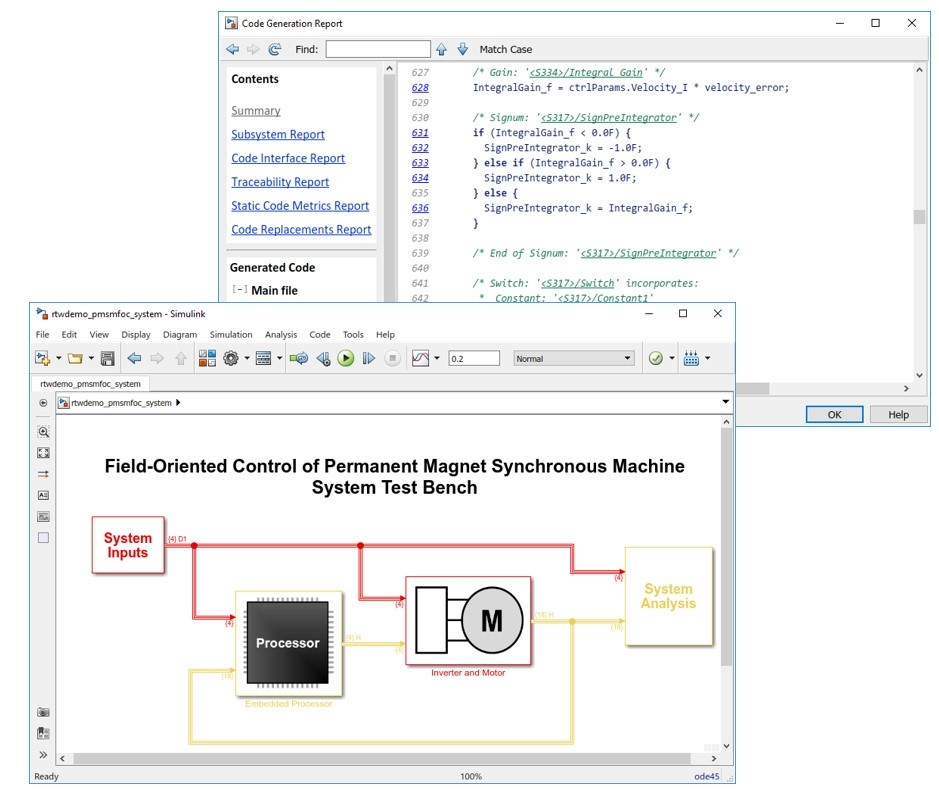Click the Update Diagram icon
The width and height of the screenshot is (939, 790).
(x=298, y=358)
